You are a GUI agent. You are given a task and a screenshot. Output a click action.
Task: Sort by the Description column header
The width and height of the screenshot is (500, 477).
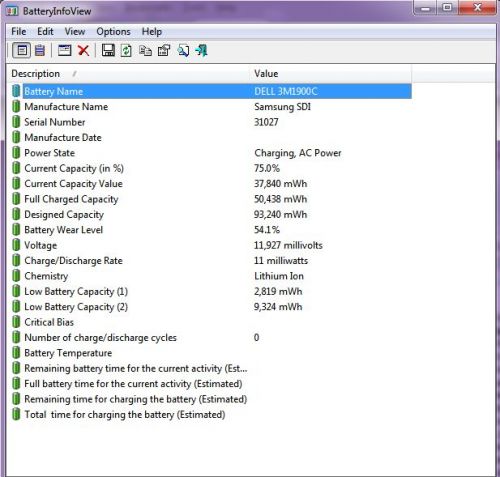coord(129,74)
